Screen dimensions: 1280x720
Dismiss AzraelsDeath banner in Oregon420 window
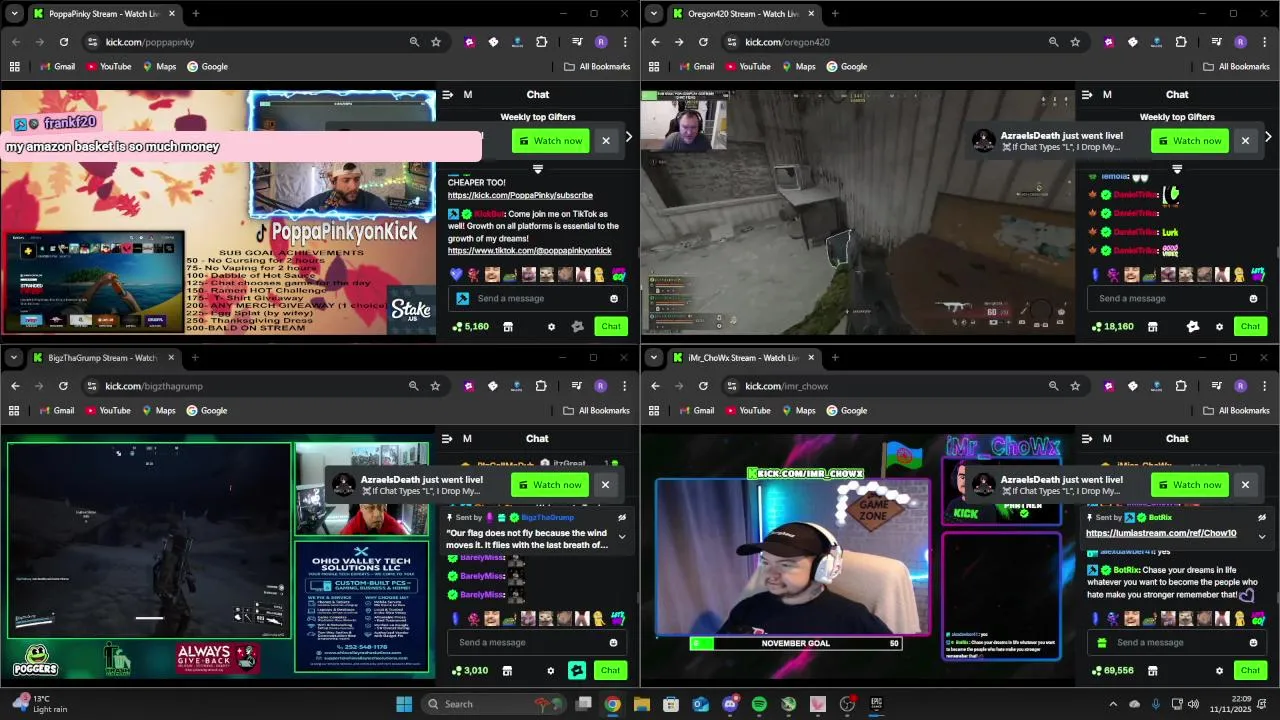tap(1245, 141)
